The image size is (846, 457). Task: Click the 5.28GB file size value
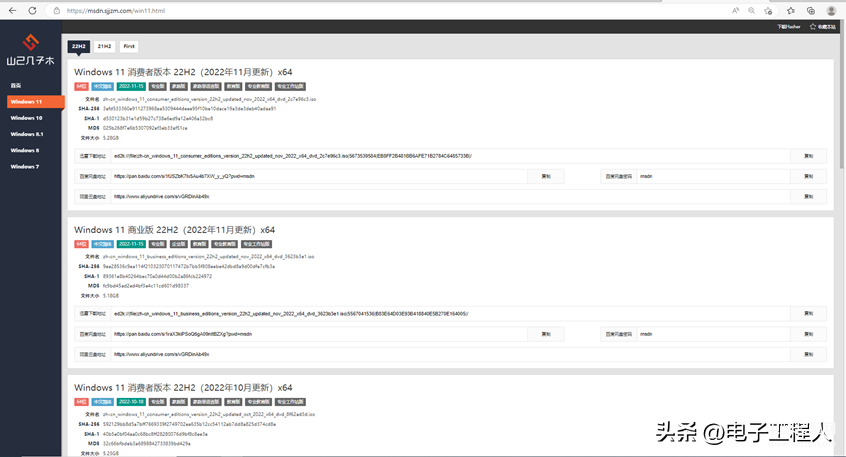click(x=111, y=138)
